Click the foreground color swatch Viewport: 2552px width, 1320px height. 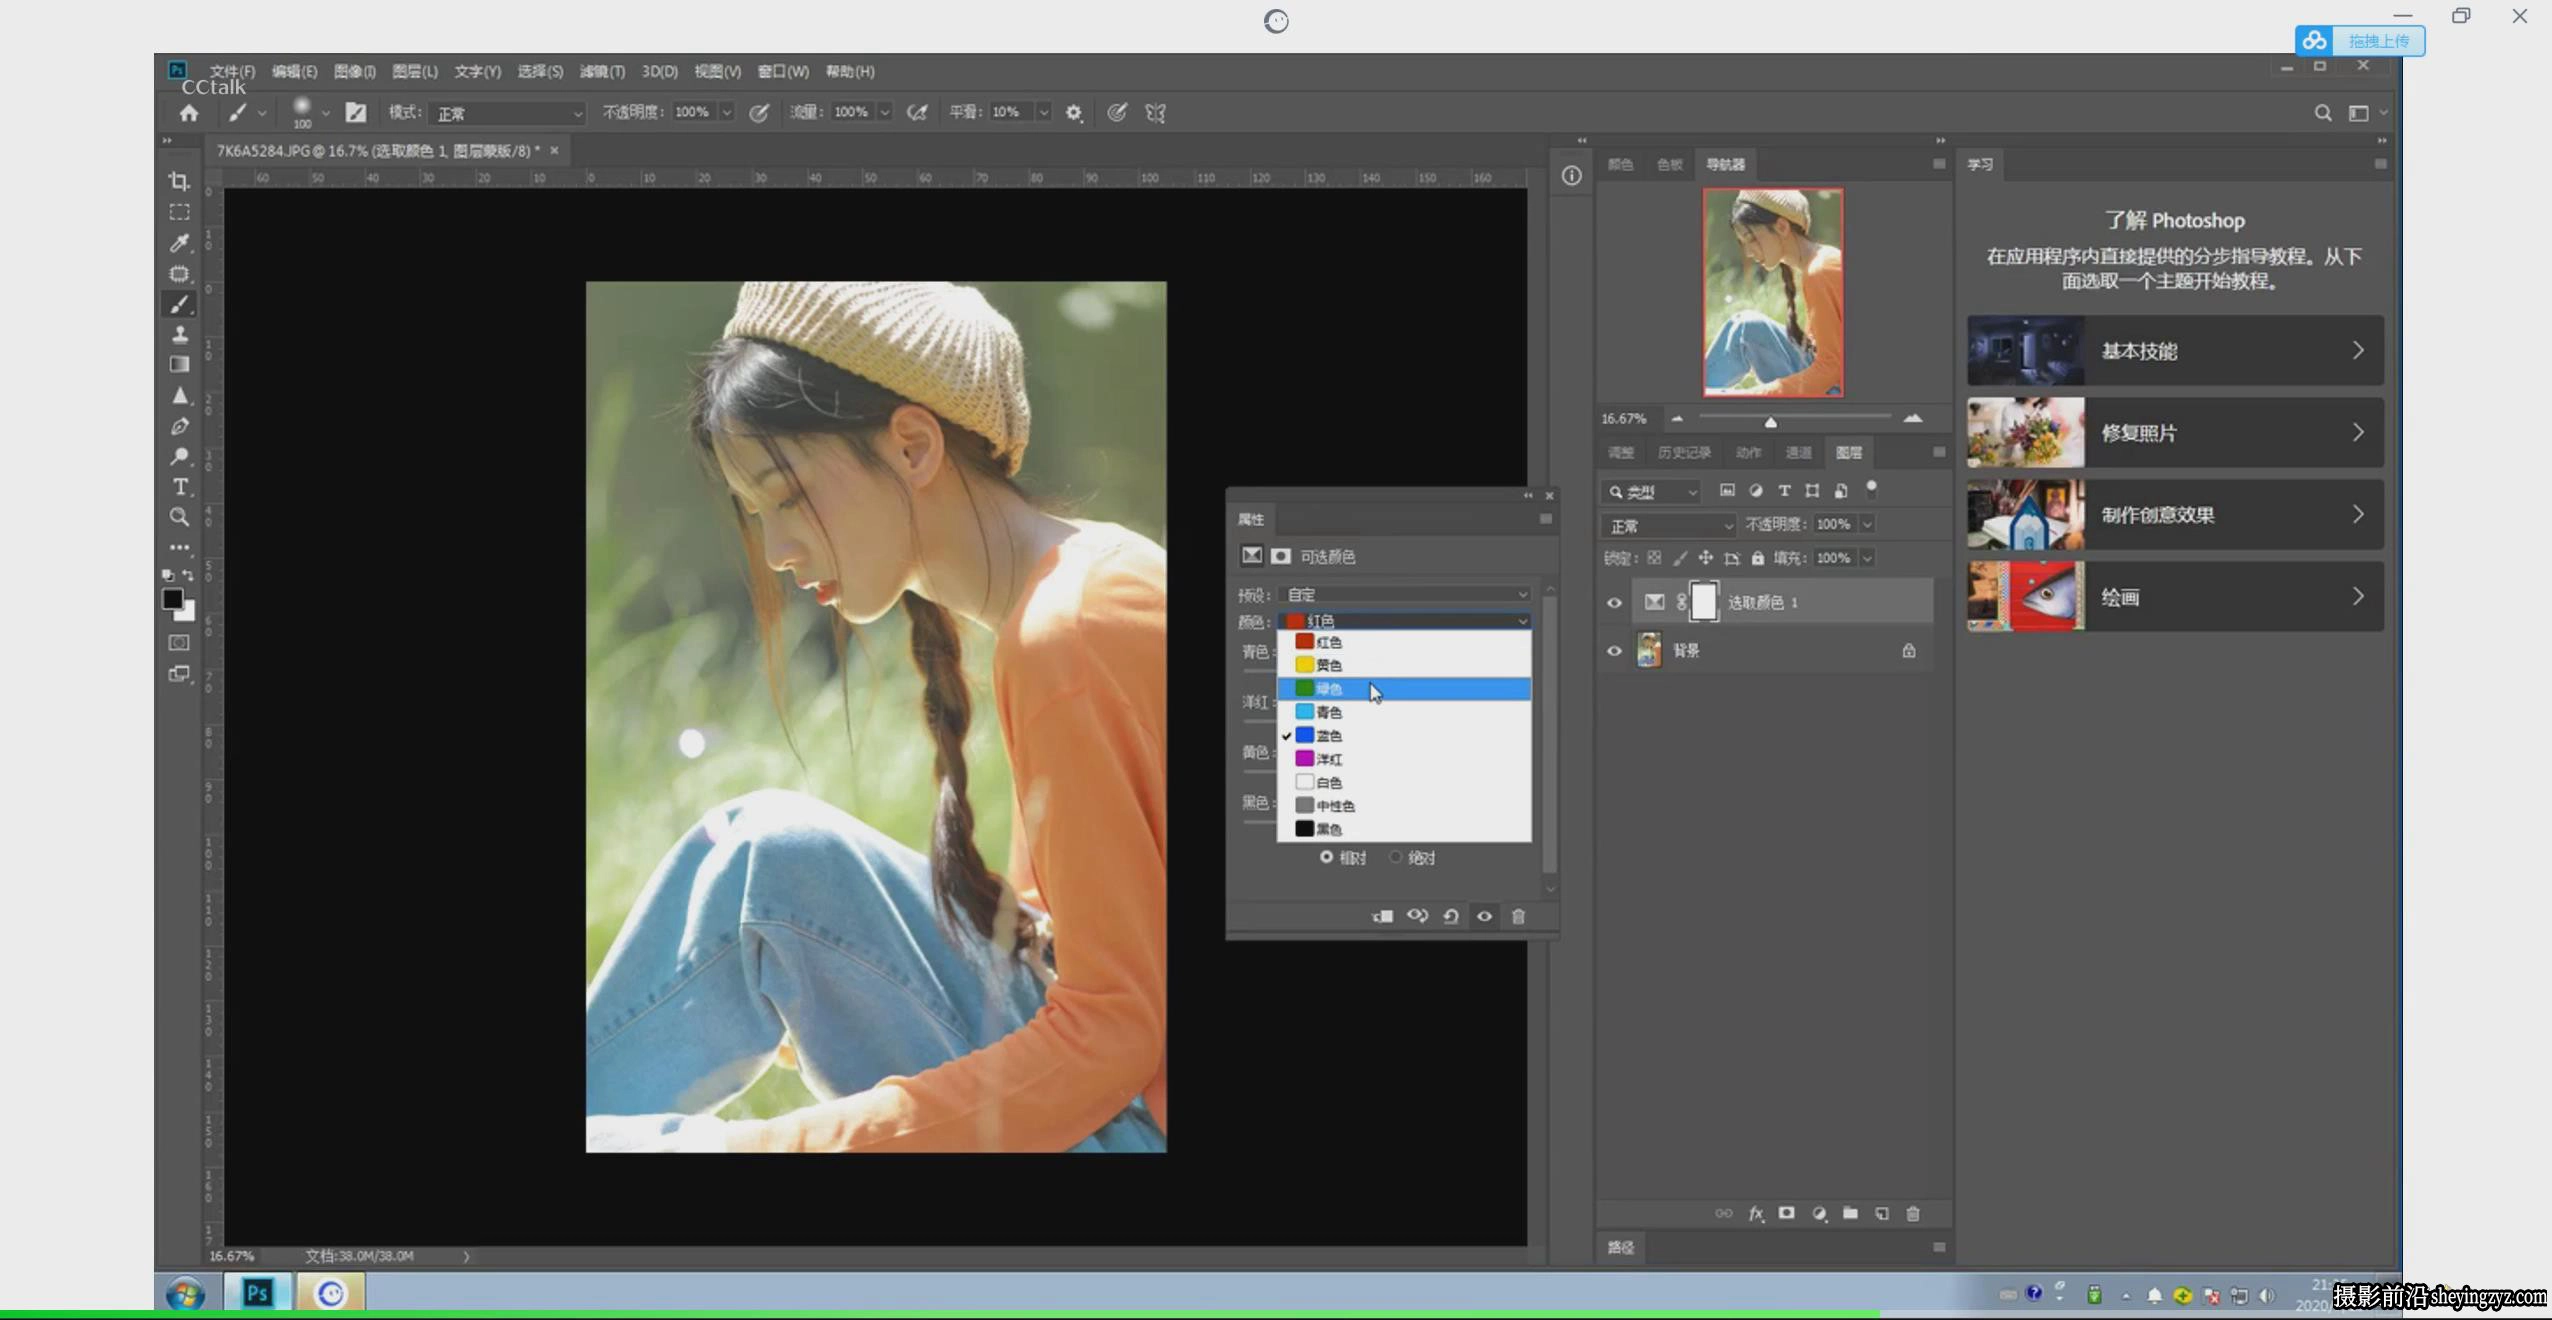click(x=172, y=598)
